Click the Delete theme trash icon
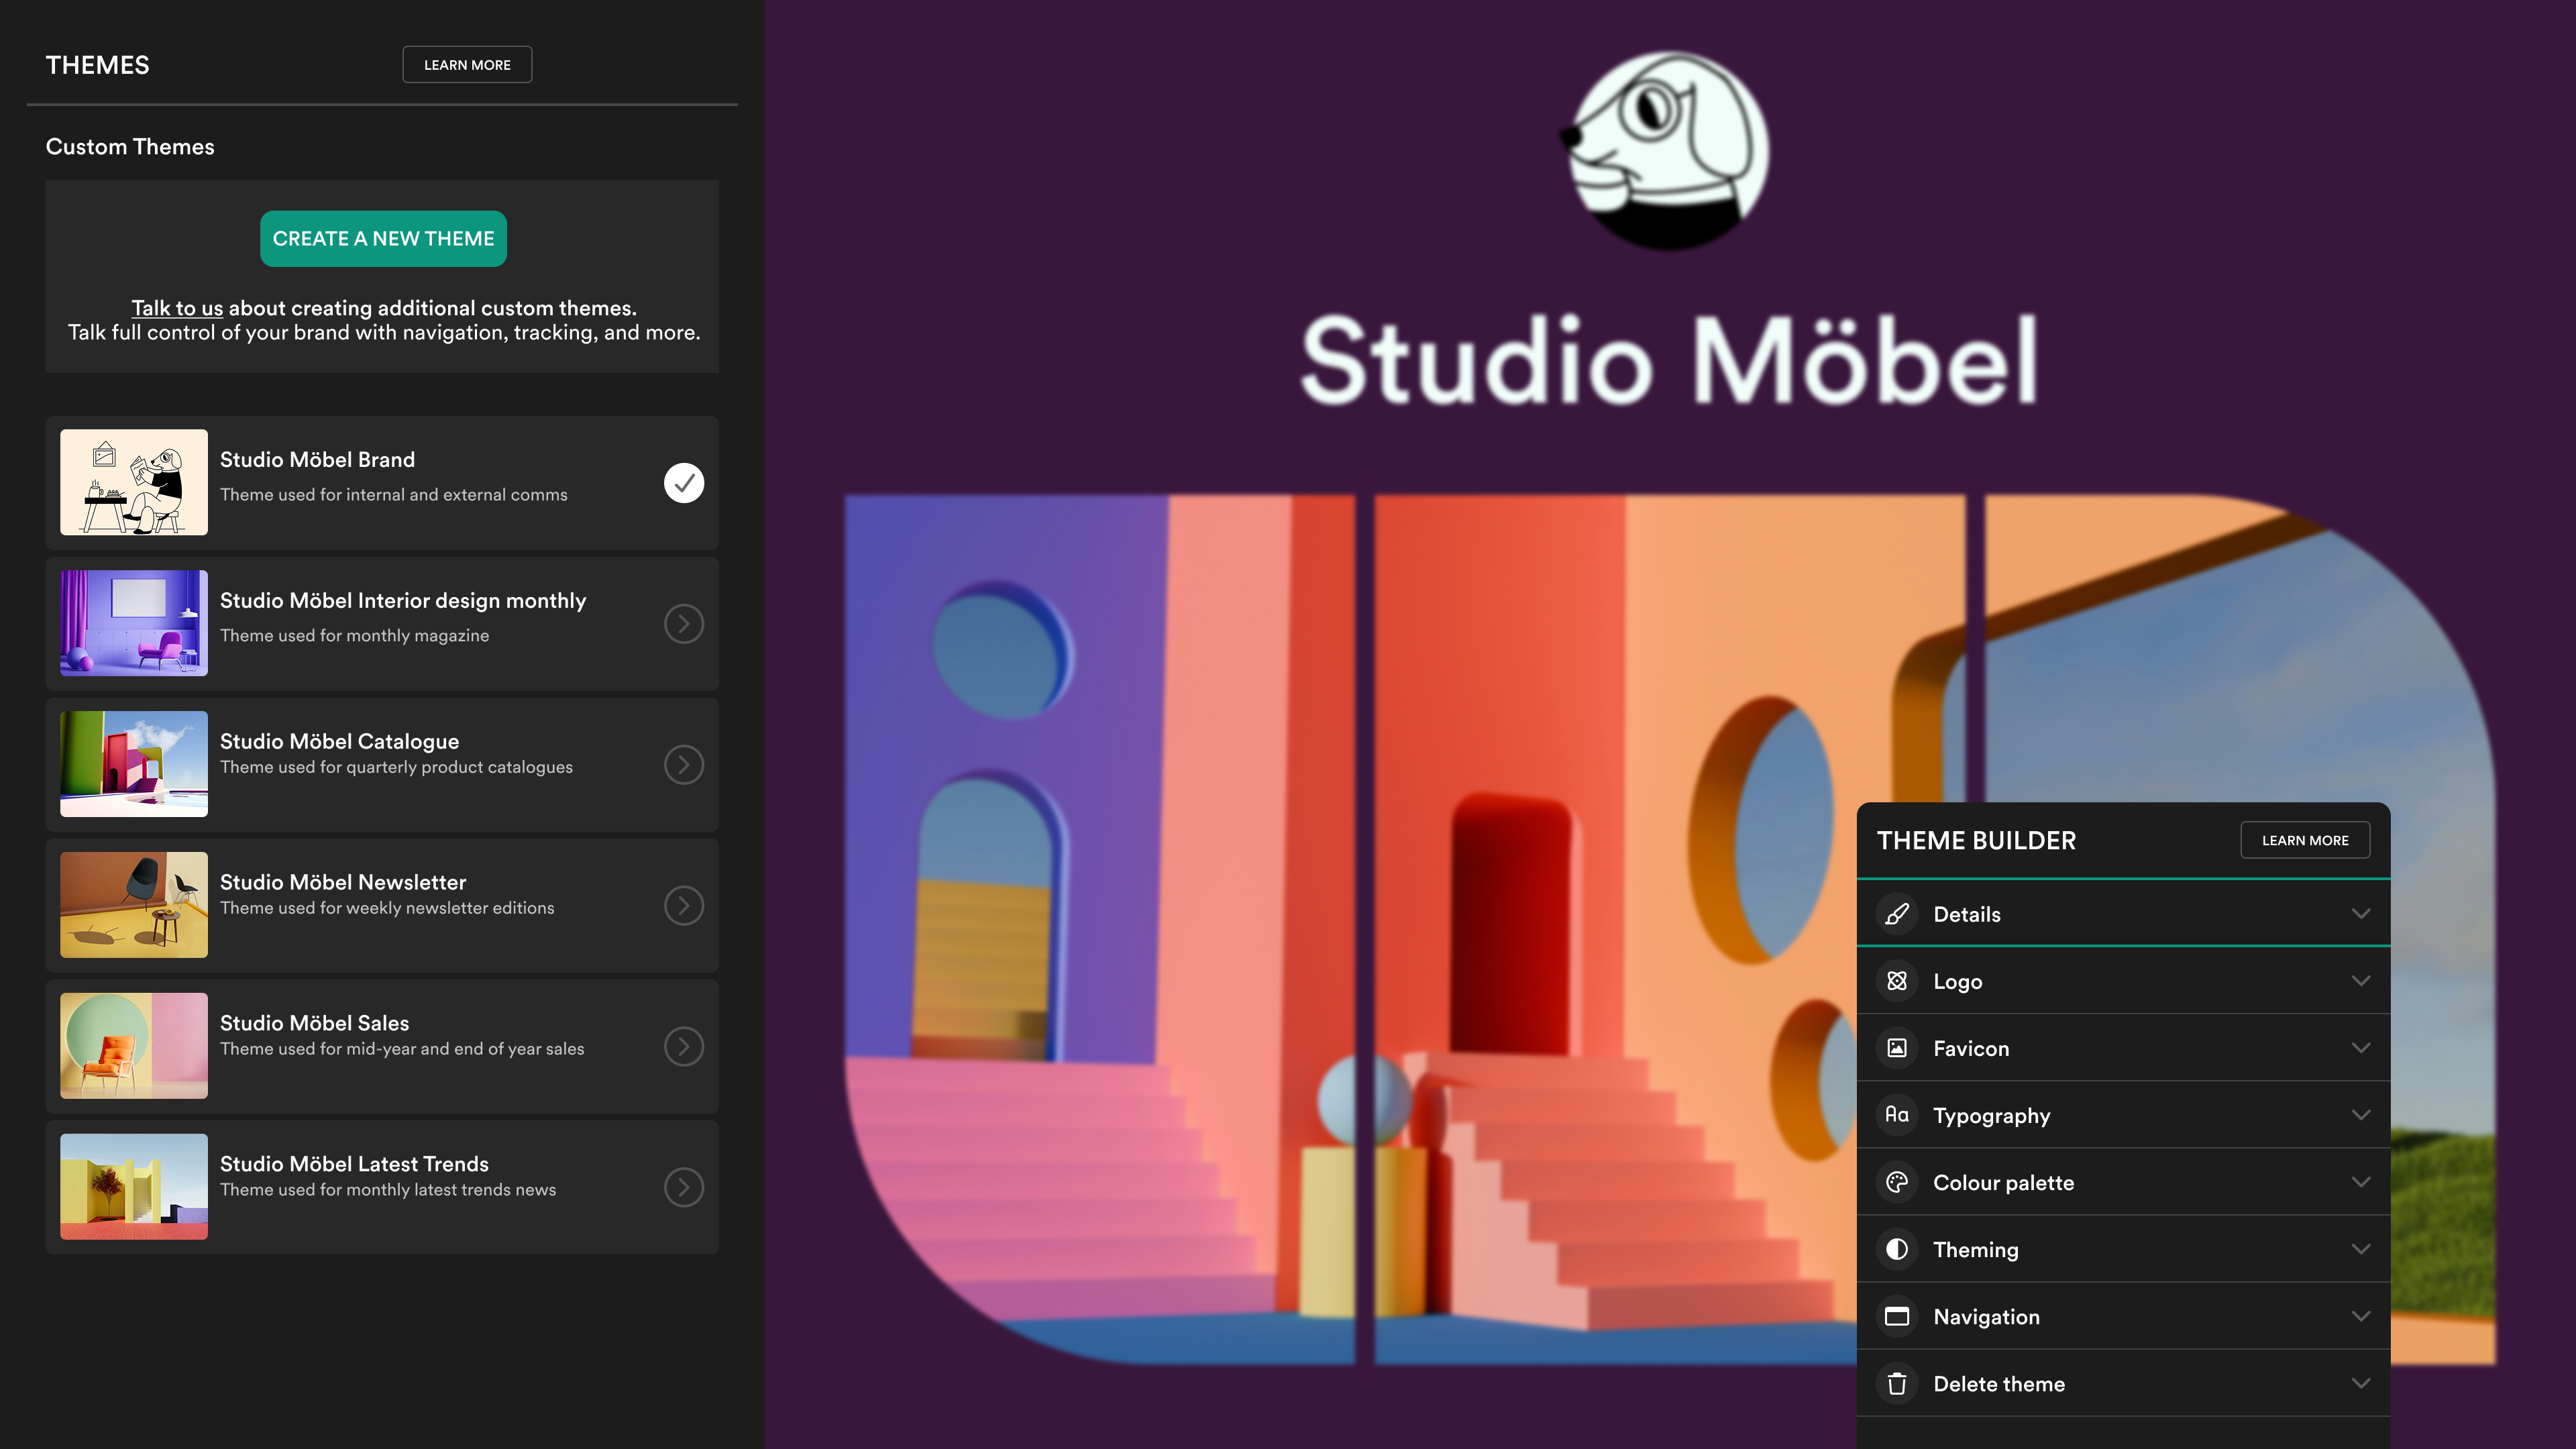The height and width of the screenshot is (1449, 2576). pyautogui.click(x=1896, y=1383)
